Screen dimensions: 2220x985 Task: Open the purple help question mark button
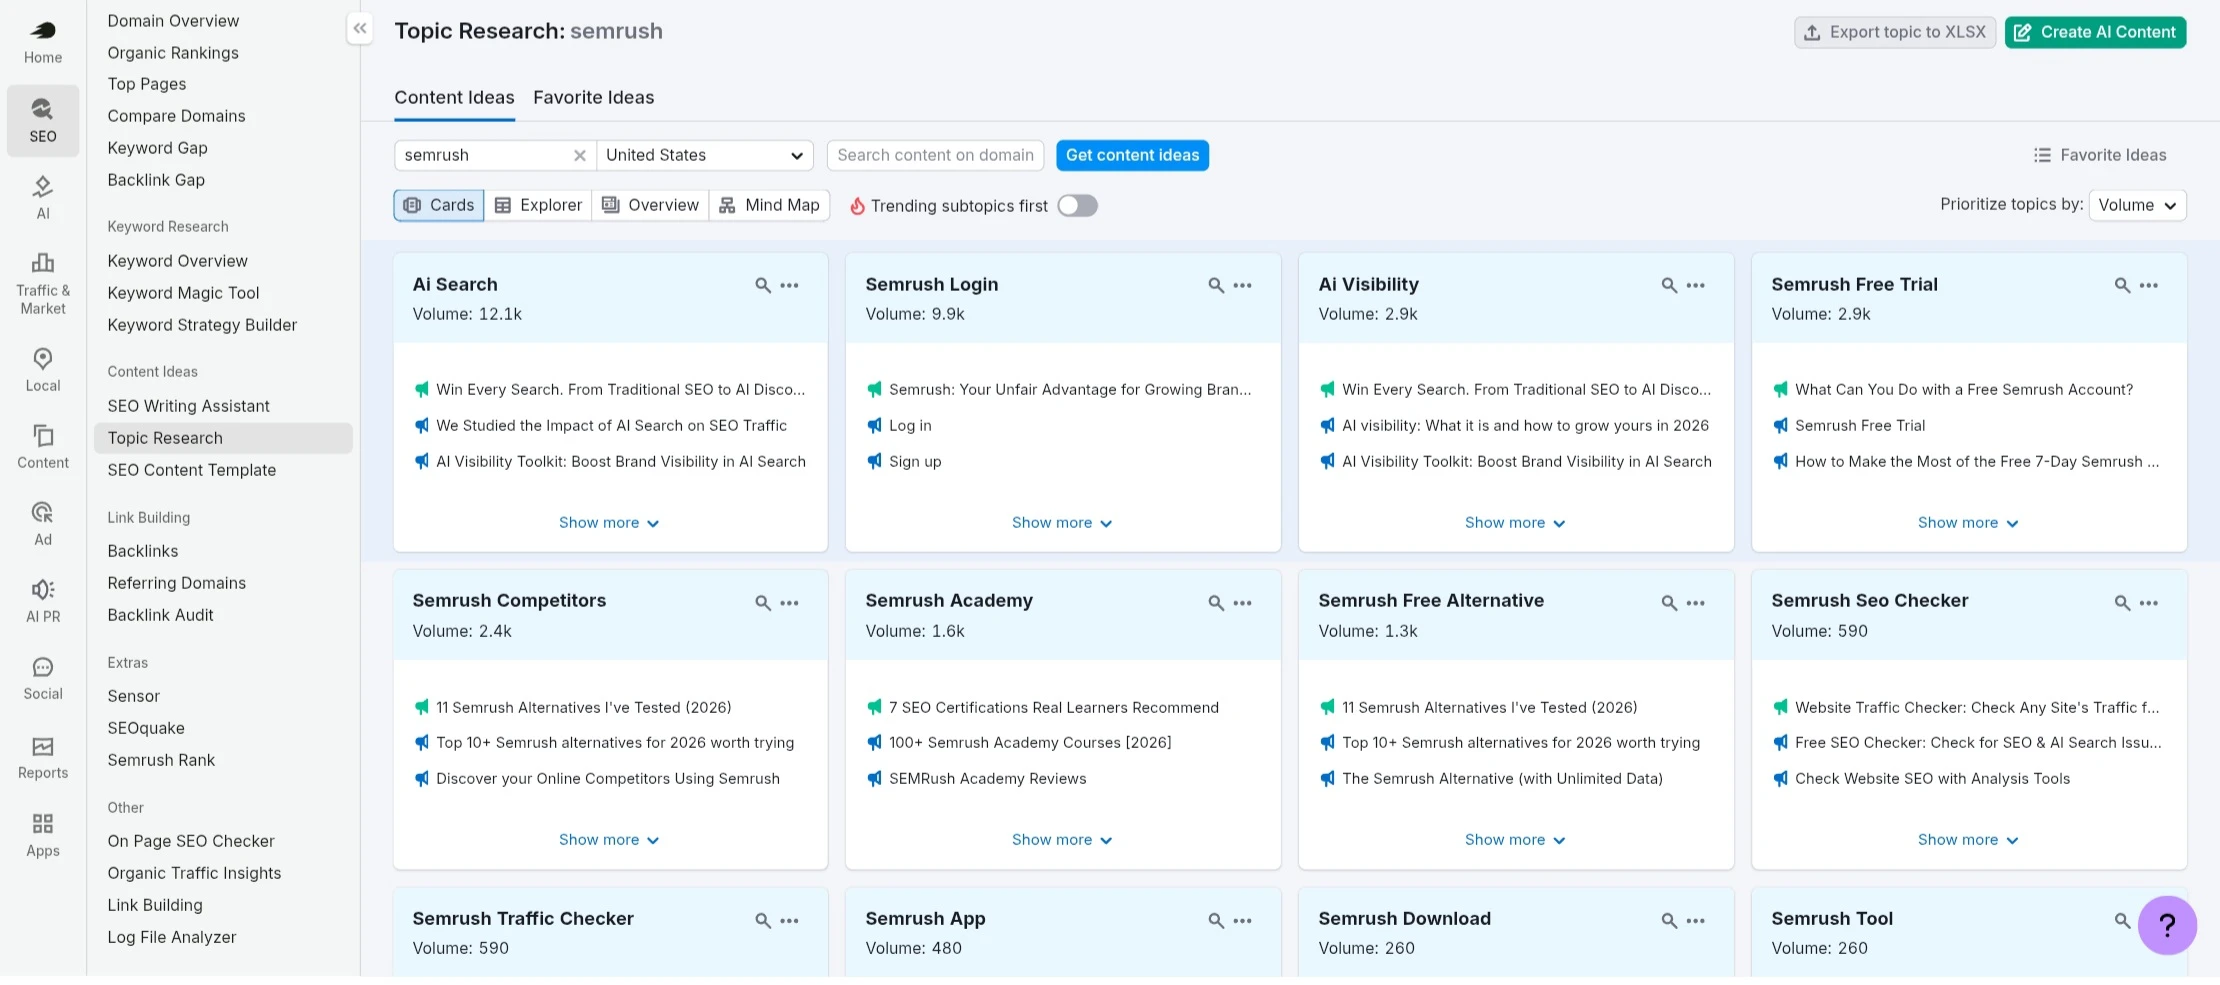coord(2167,925)
